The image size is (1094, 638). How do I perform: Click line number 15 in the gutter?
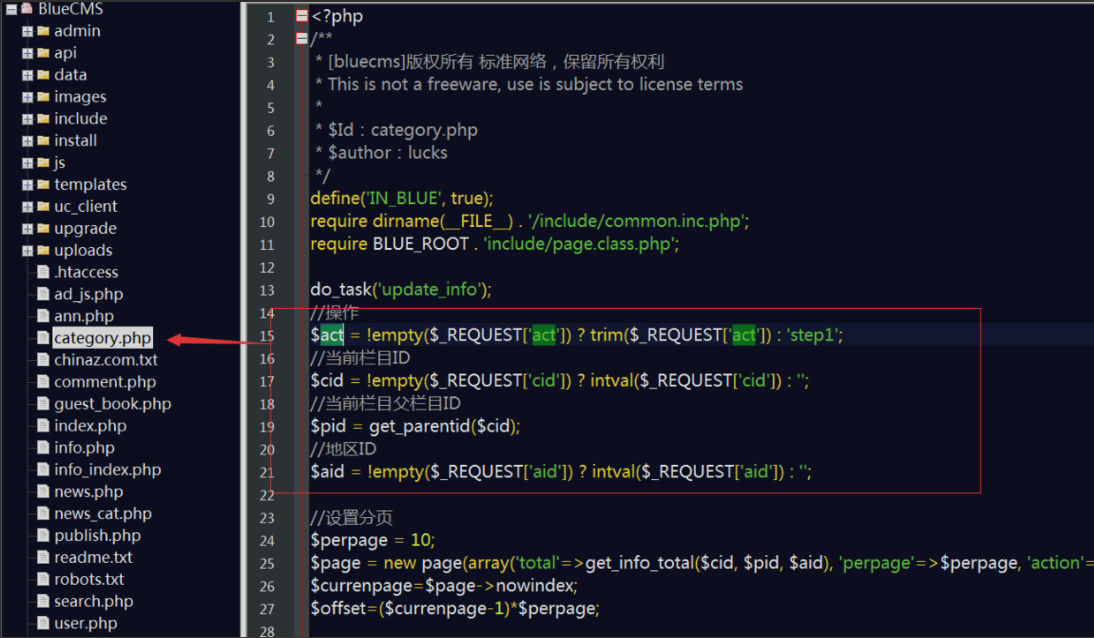pyautogui.click(x=267, y=336)
